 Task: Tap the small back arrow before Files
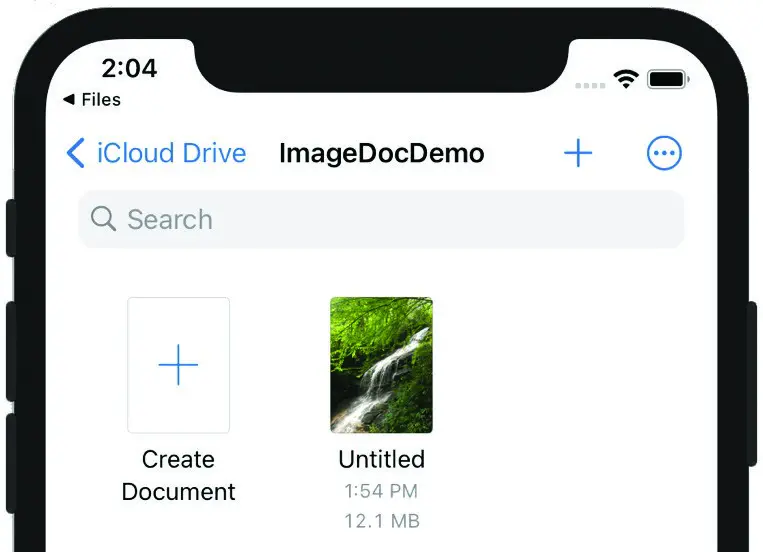pyautogui.click(x=69, y=99)
